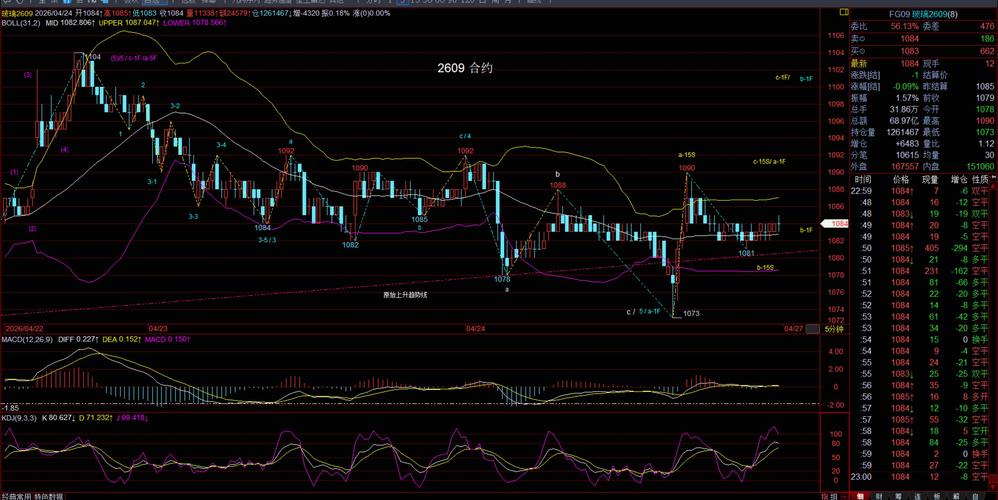Click the '2609 合约' chart annotation

pos(465,68)
